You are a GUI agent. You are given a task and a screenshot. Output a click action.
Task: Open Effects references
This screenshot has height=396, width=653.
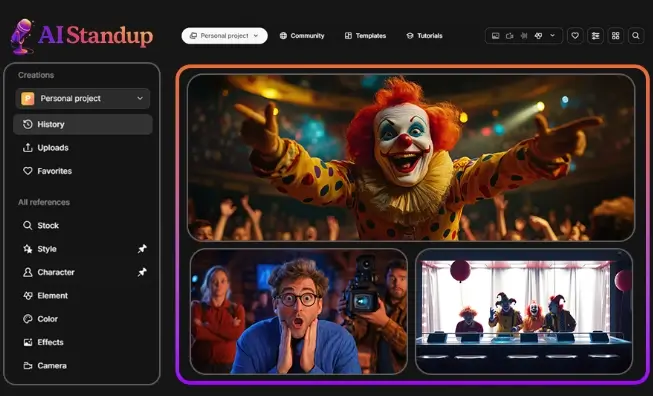tap(83, 342)
